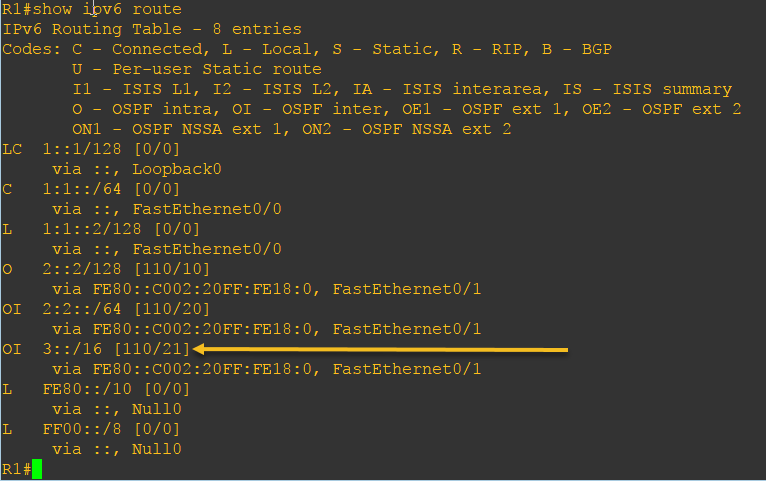Click the "via ::, Null0" line under FF00::/8
766x481 pixels.
116,449
